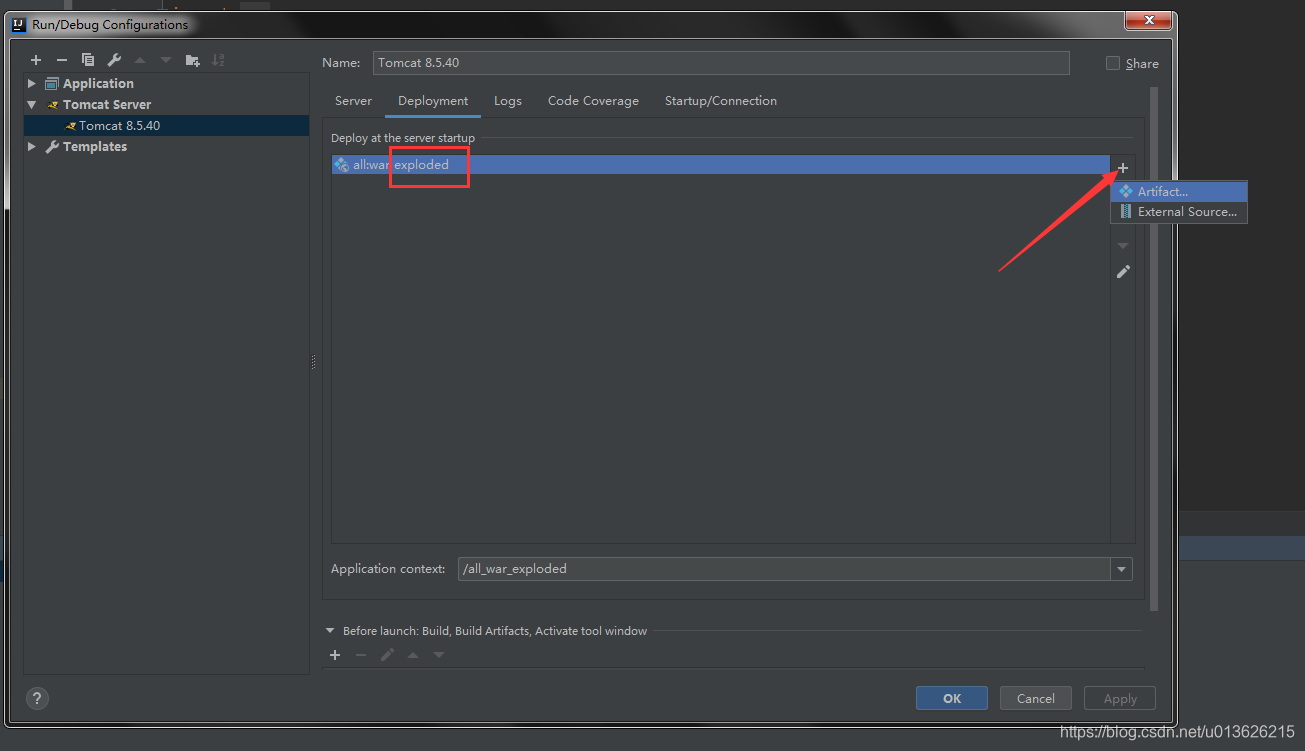Open edit templates wrench in toolbar
The height and width of the screenshot is (751, 1305).
[114, 60]
